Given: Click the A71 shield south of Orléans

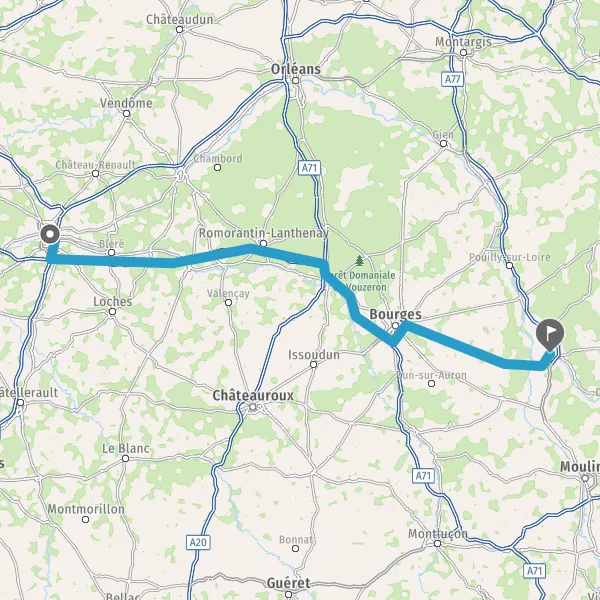Looking at the screenshot, I should click(309, 168).
